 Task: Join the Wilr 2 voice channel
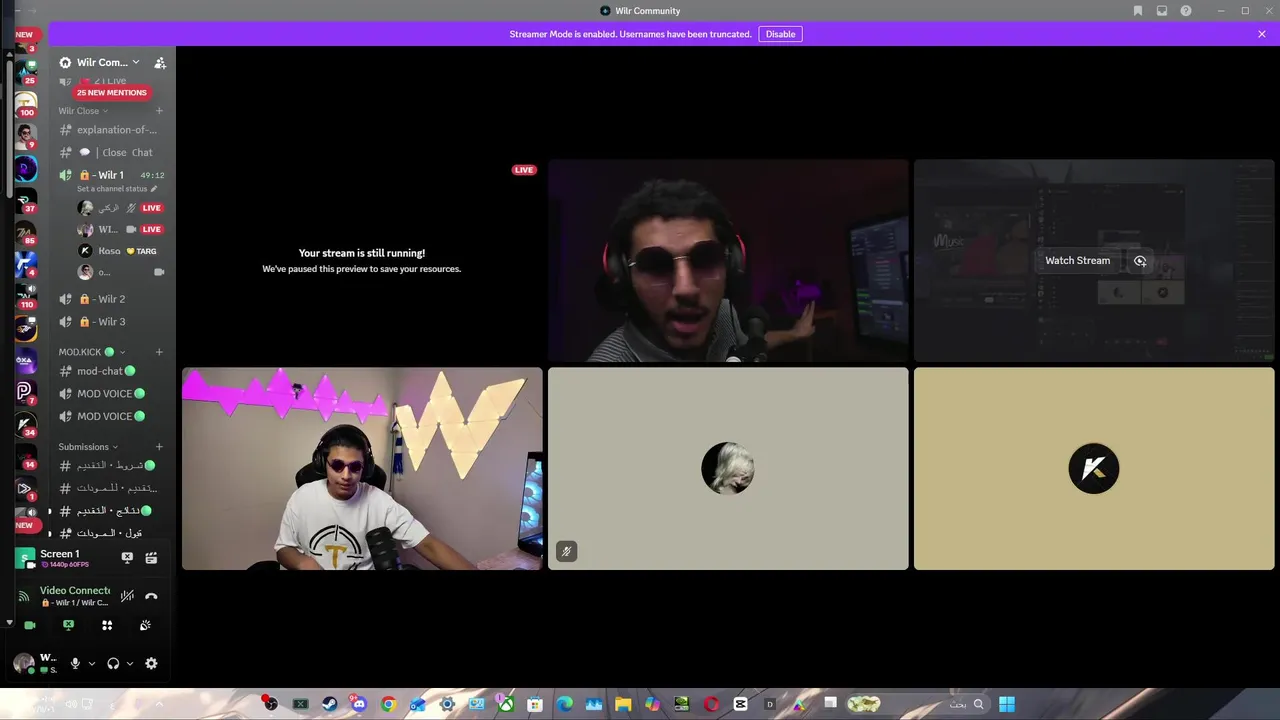click(x=110, y=299)
